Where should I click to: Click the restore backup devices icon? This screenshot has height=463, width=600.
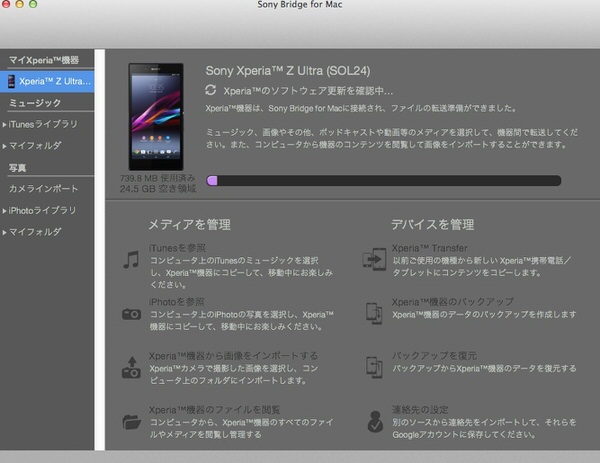point(374,367)
